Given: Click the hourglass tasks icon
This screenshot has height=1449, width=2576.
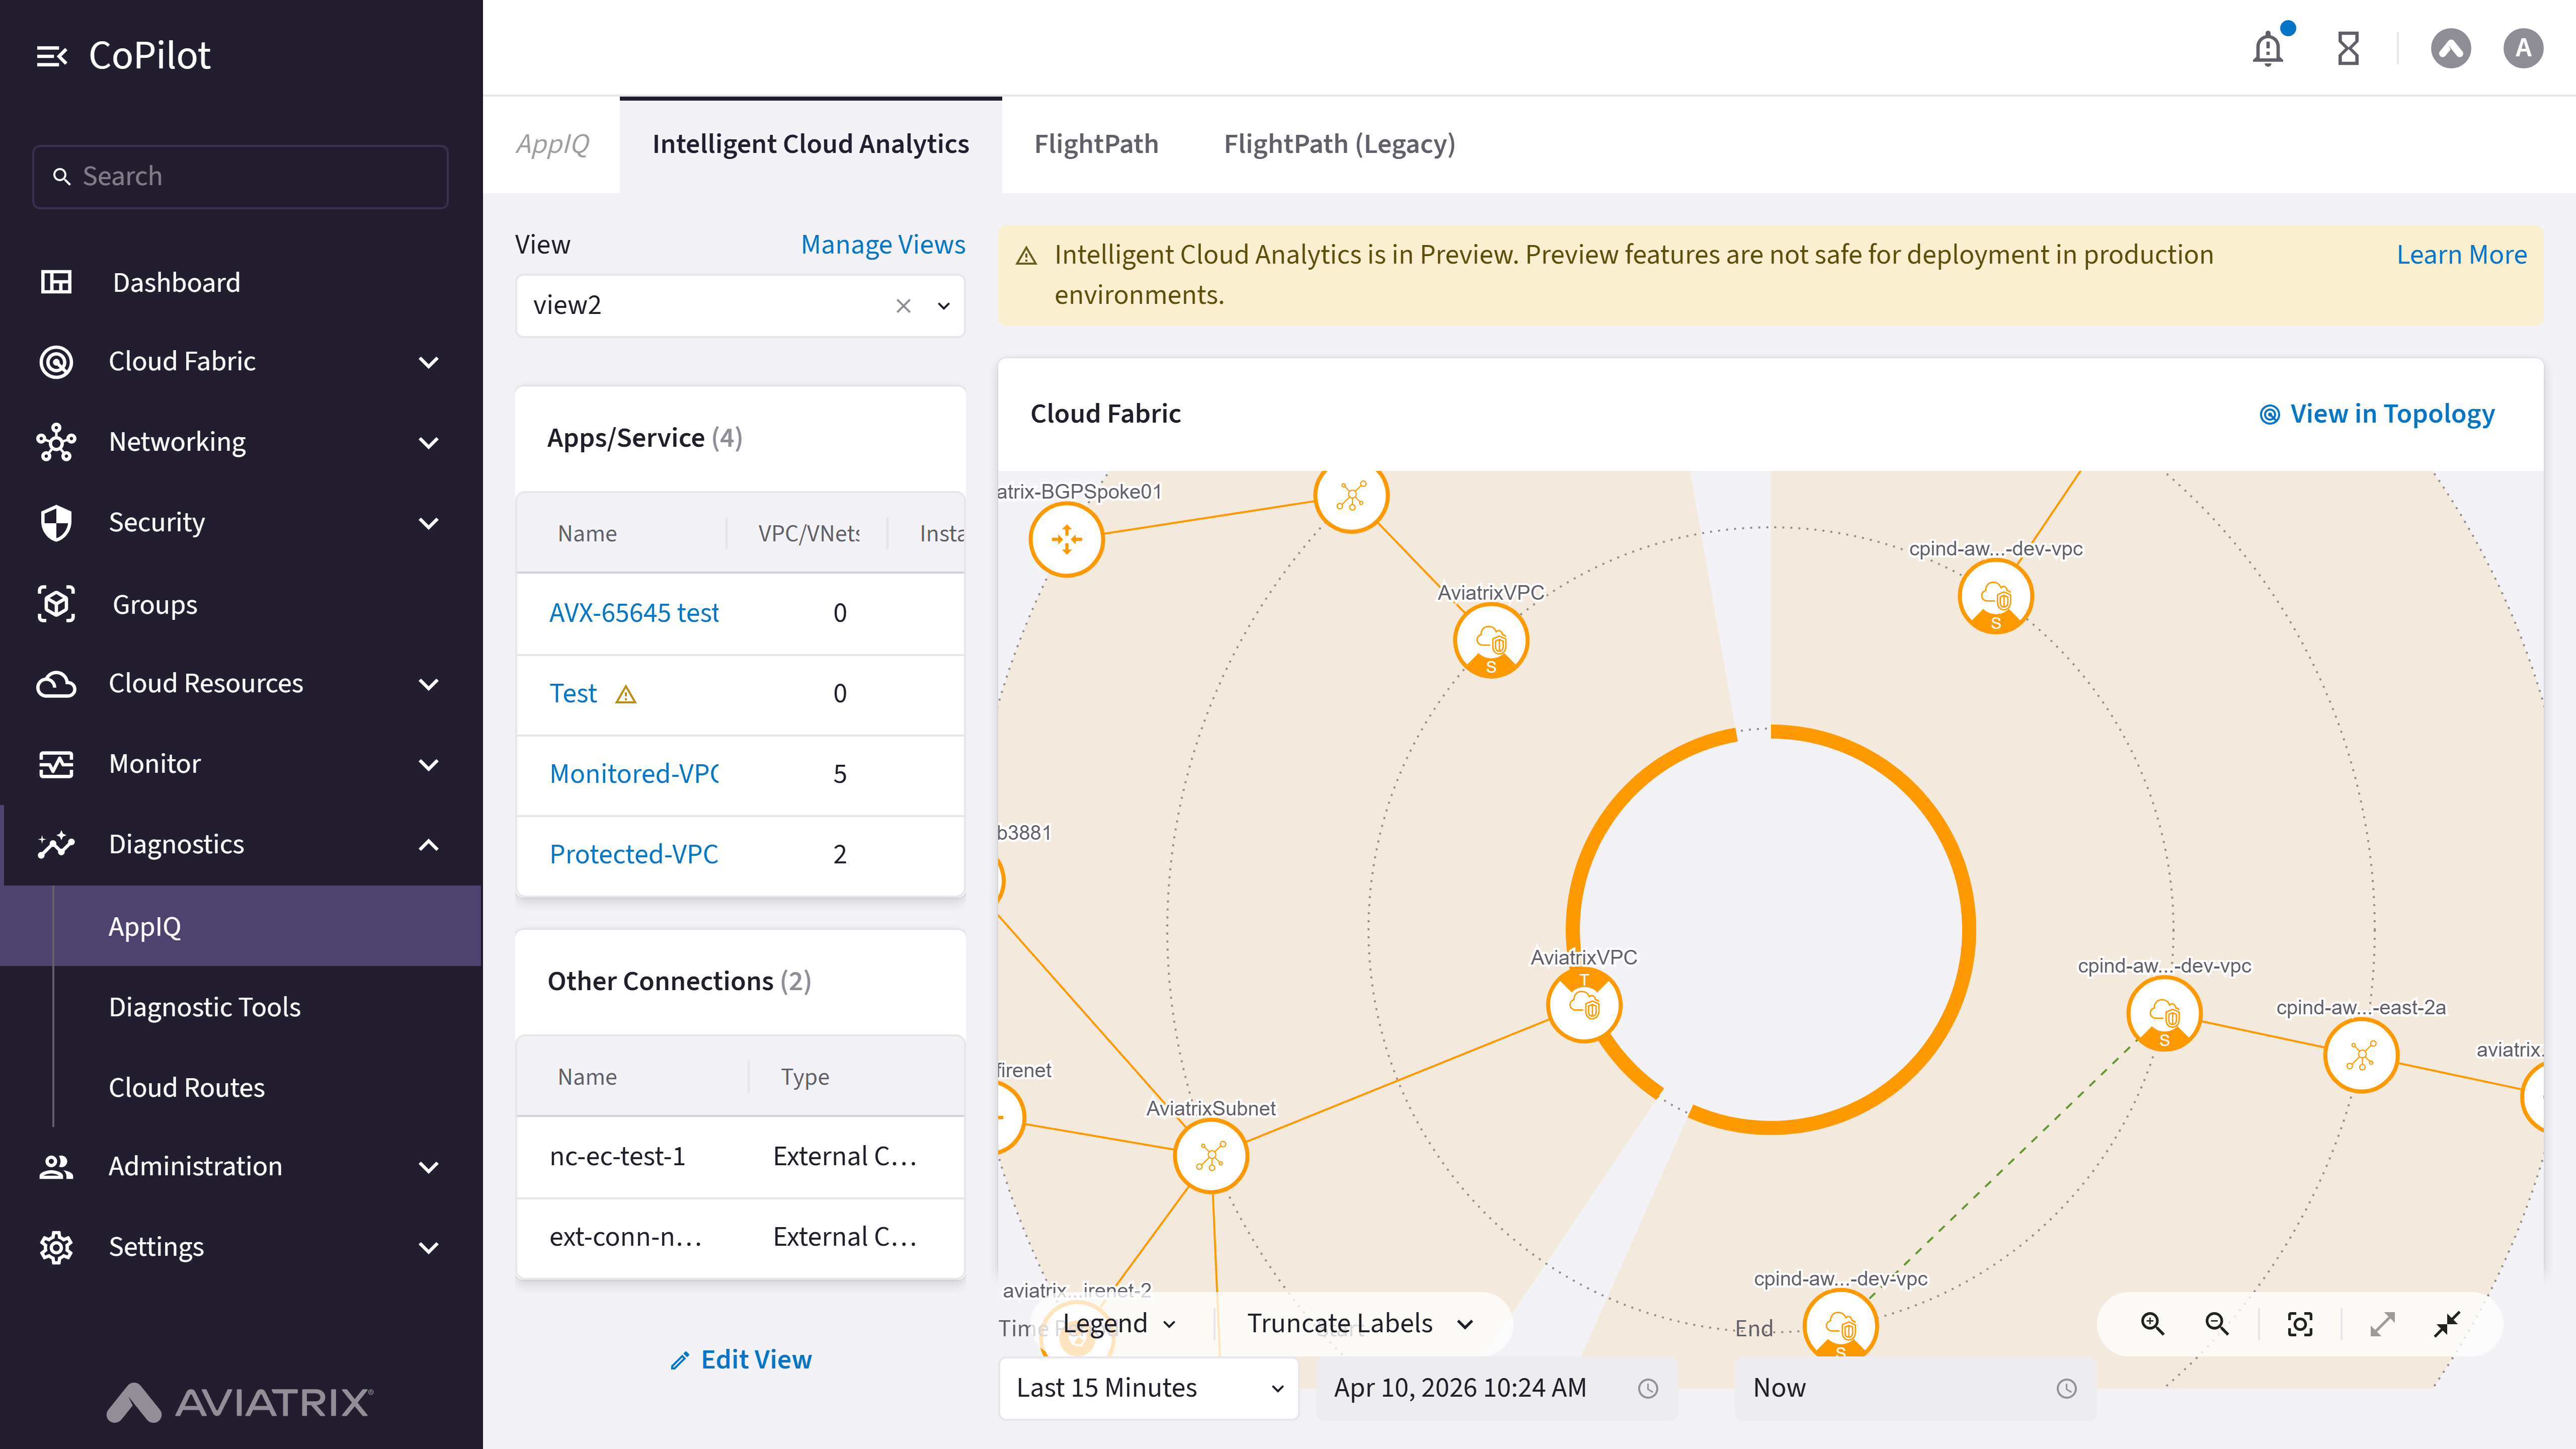Looking at the screenshot, I should [x=2348, y=48].
